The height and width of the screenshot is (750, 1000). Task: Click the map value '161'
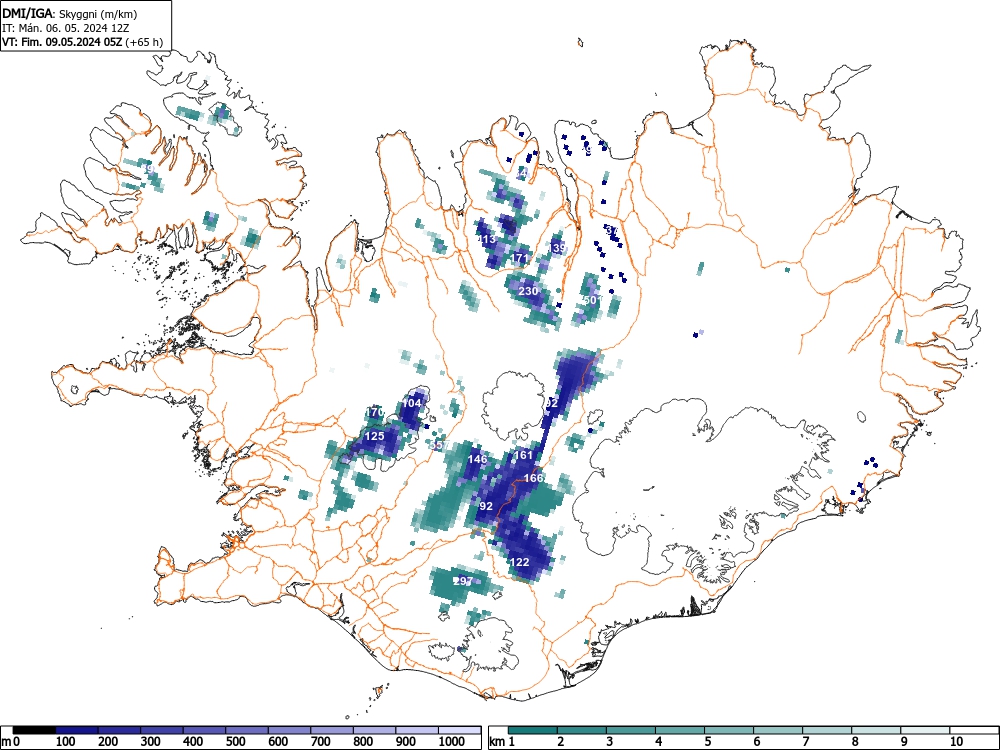(523, 455)
